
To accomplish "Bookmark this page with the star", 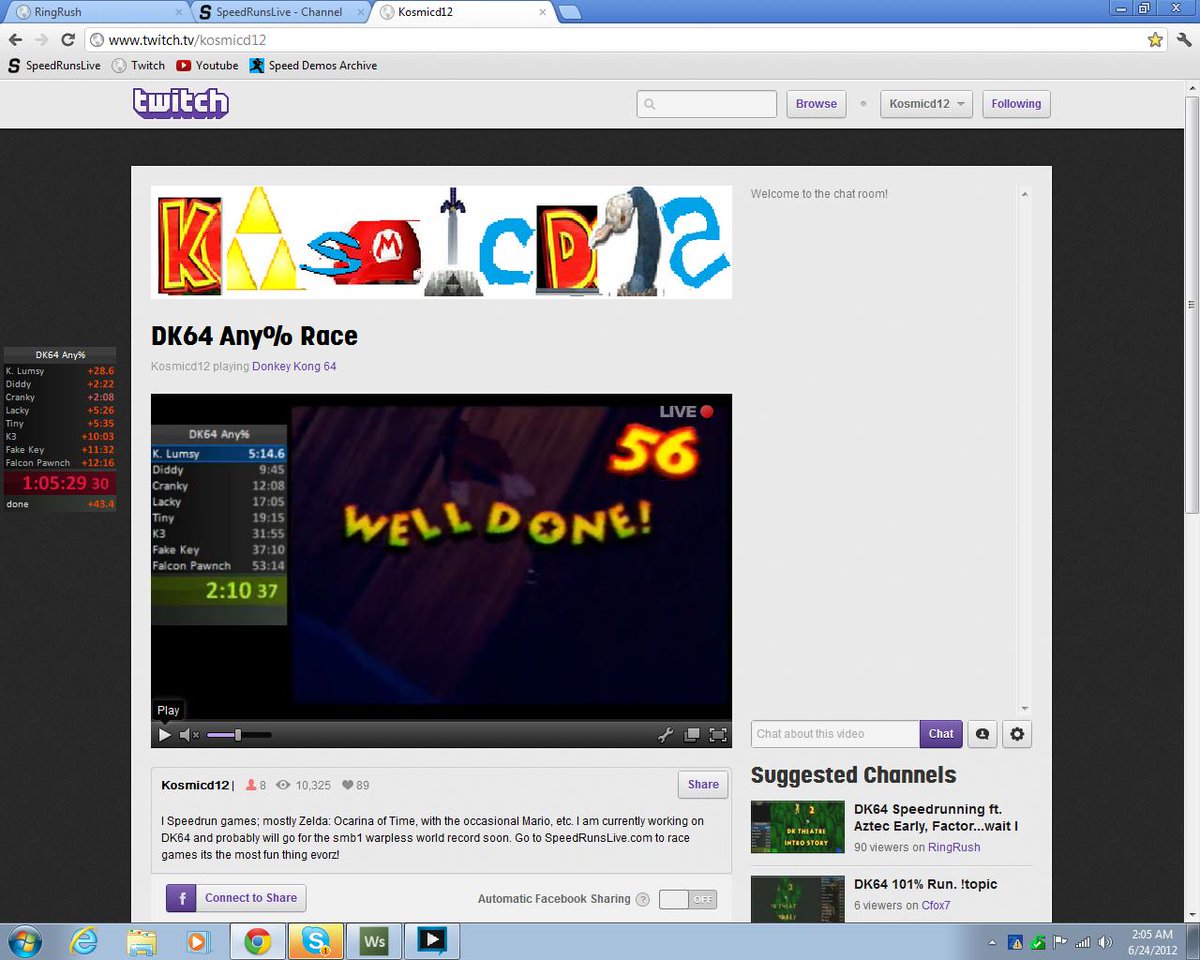I will coord(1155,40).
